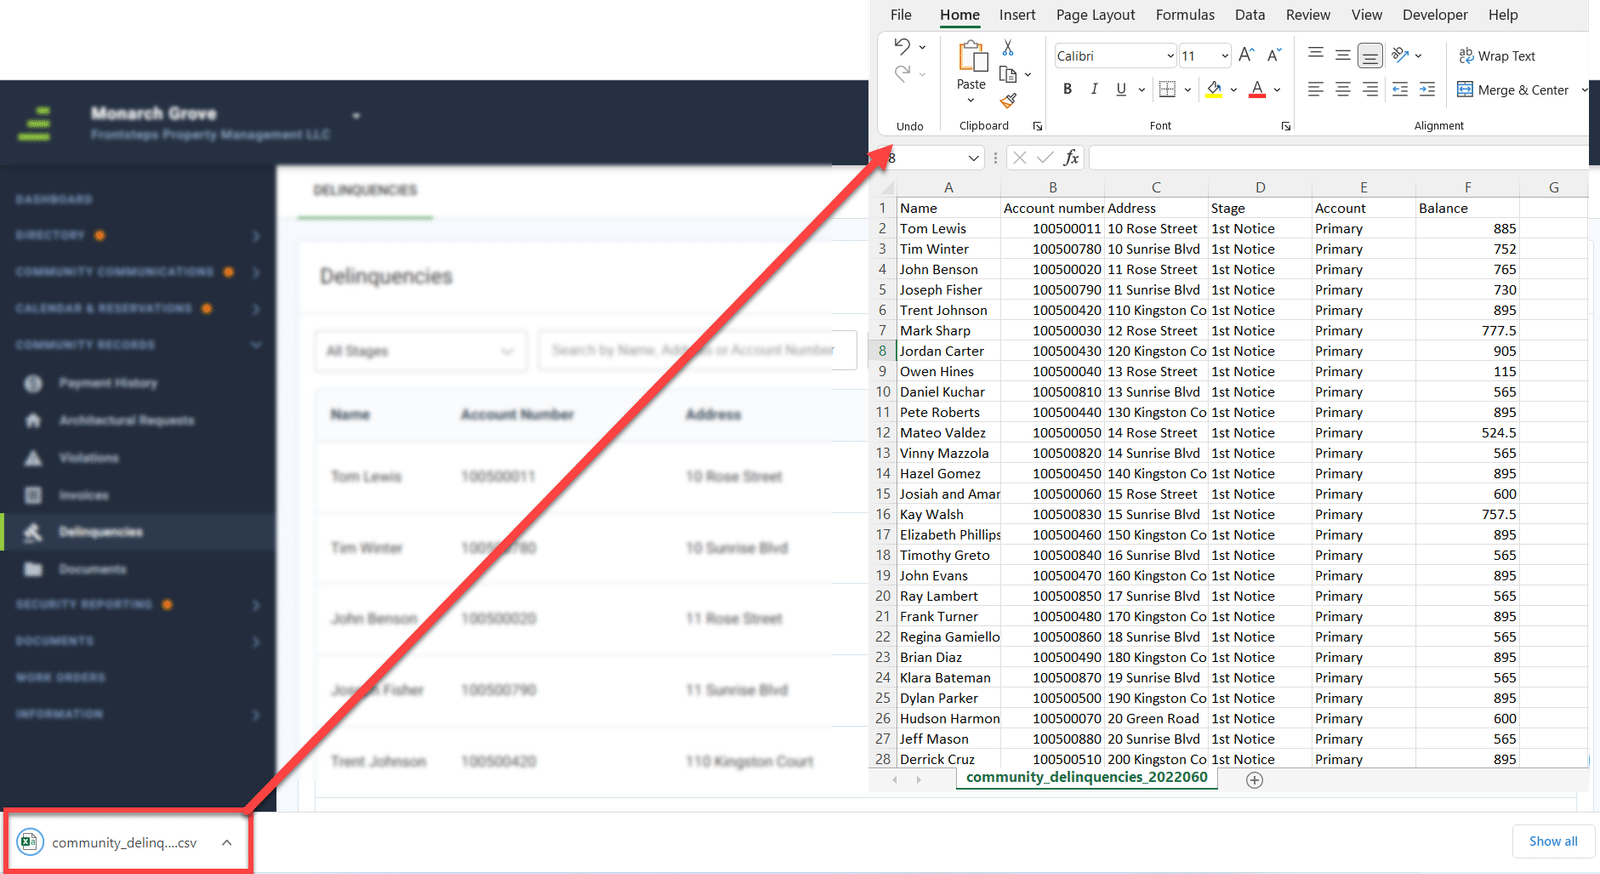Toggle Bold formatting
This screenshot has height=874, width=1600.
pos(1067,89)
